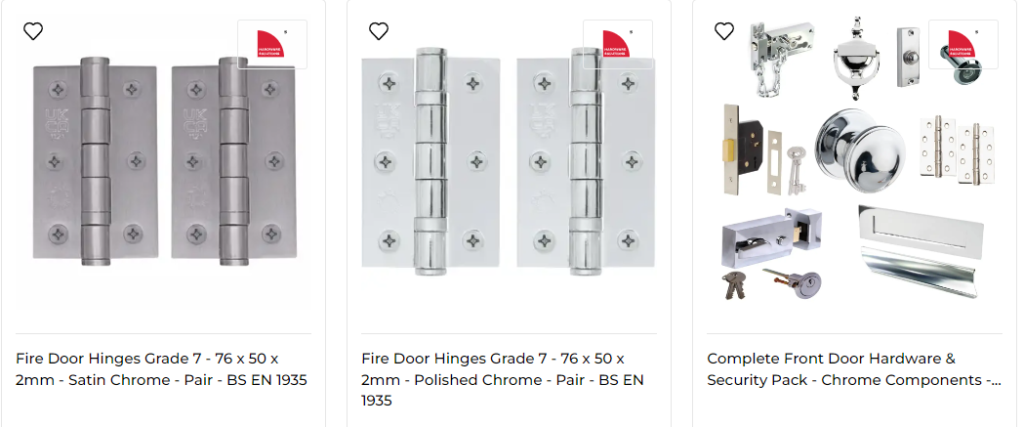Click the small hinge pair in pack image
The width and height of the screenshot is (1024, 427).
[956, 151]
